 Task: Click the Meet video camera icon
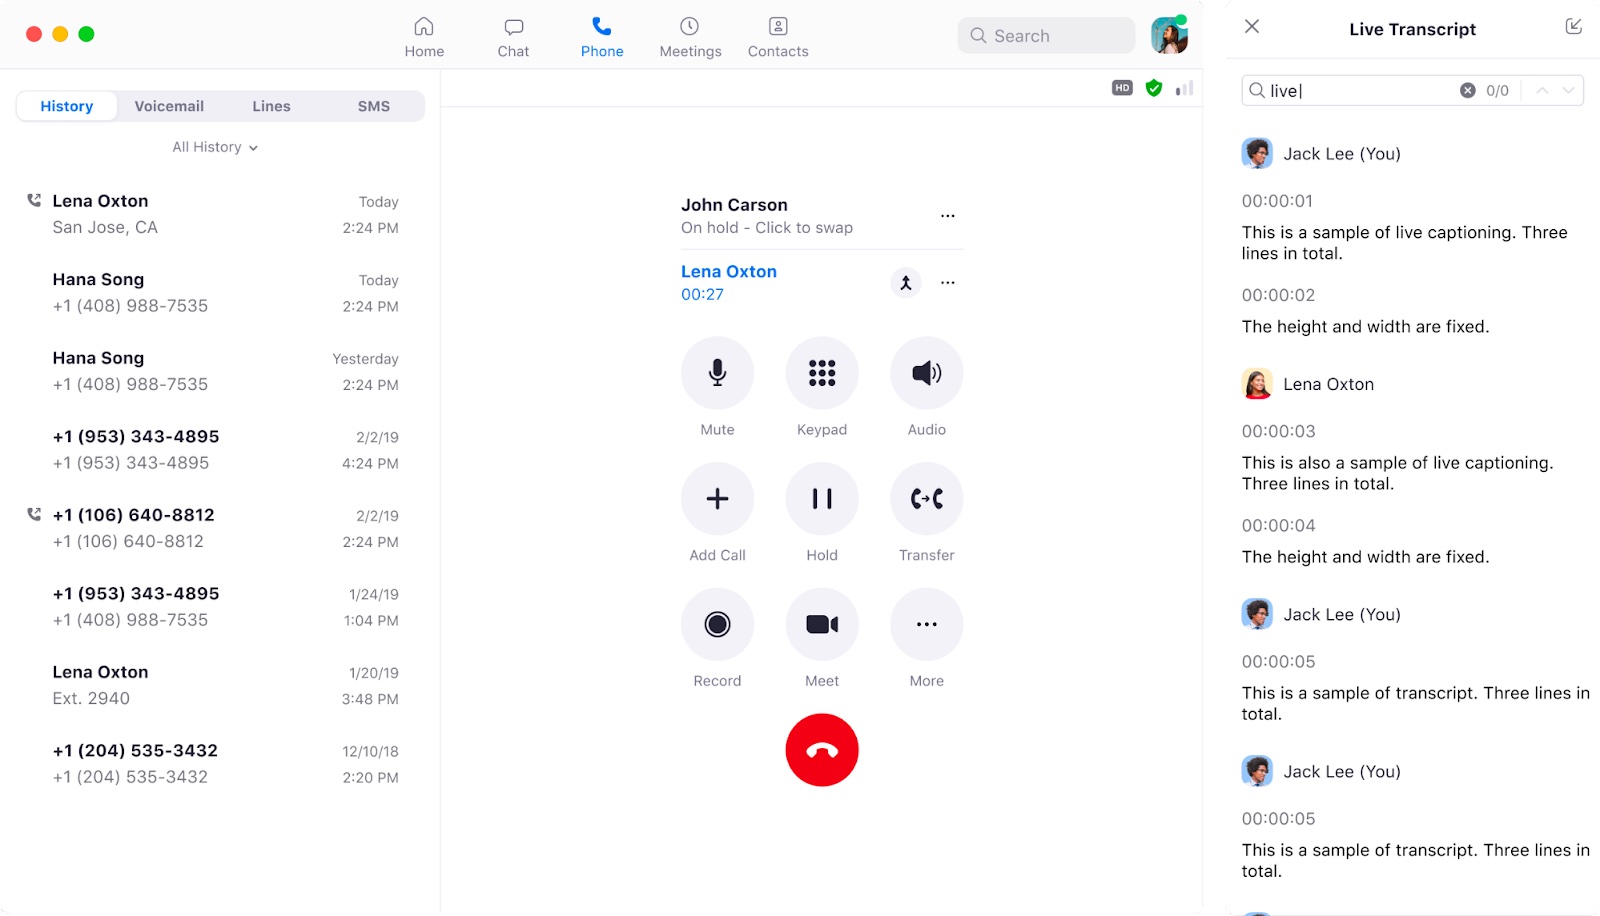(822, 625)
